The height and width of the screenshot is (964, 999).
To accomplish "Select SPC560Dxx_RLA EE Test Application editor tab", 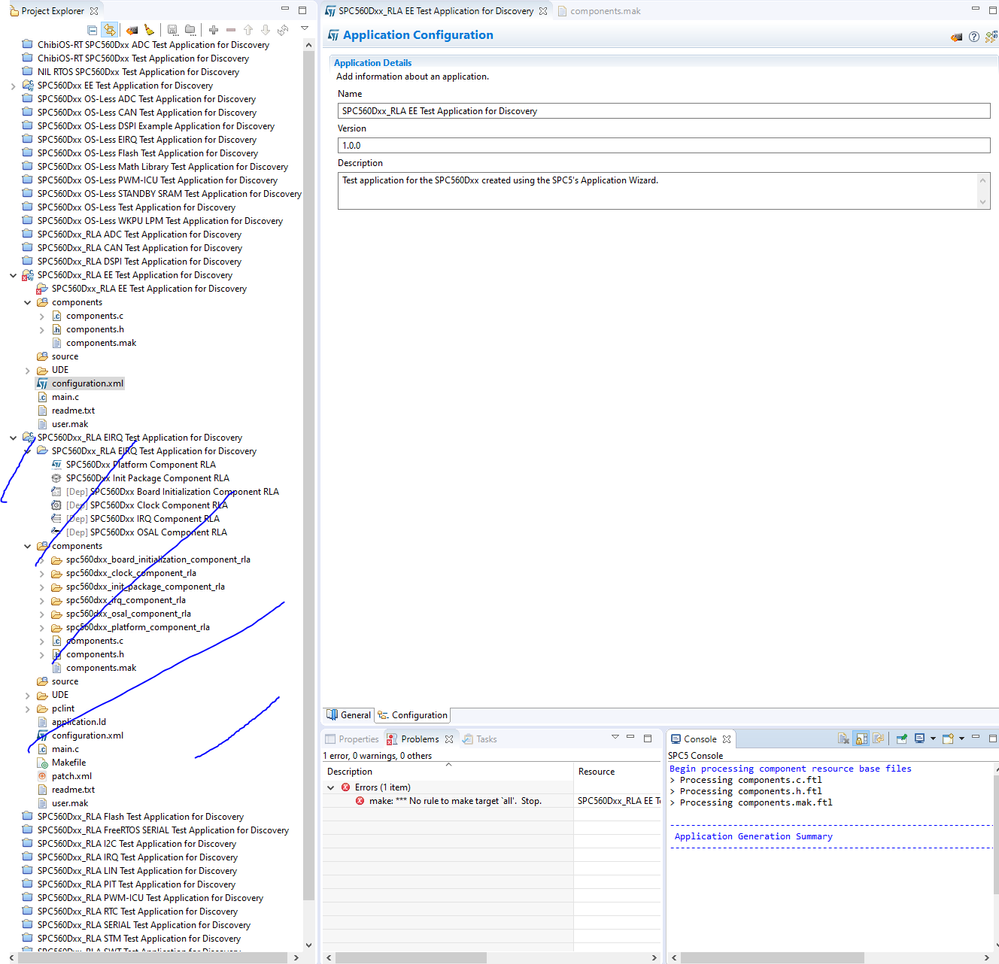I will (x=436, y=11).
